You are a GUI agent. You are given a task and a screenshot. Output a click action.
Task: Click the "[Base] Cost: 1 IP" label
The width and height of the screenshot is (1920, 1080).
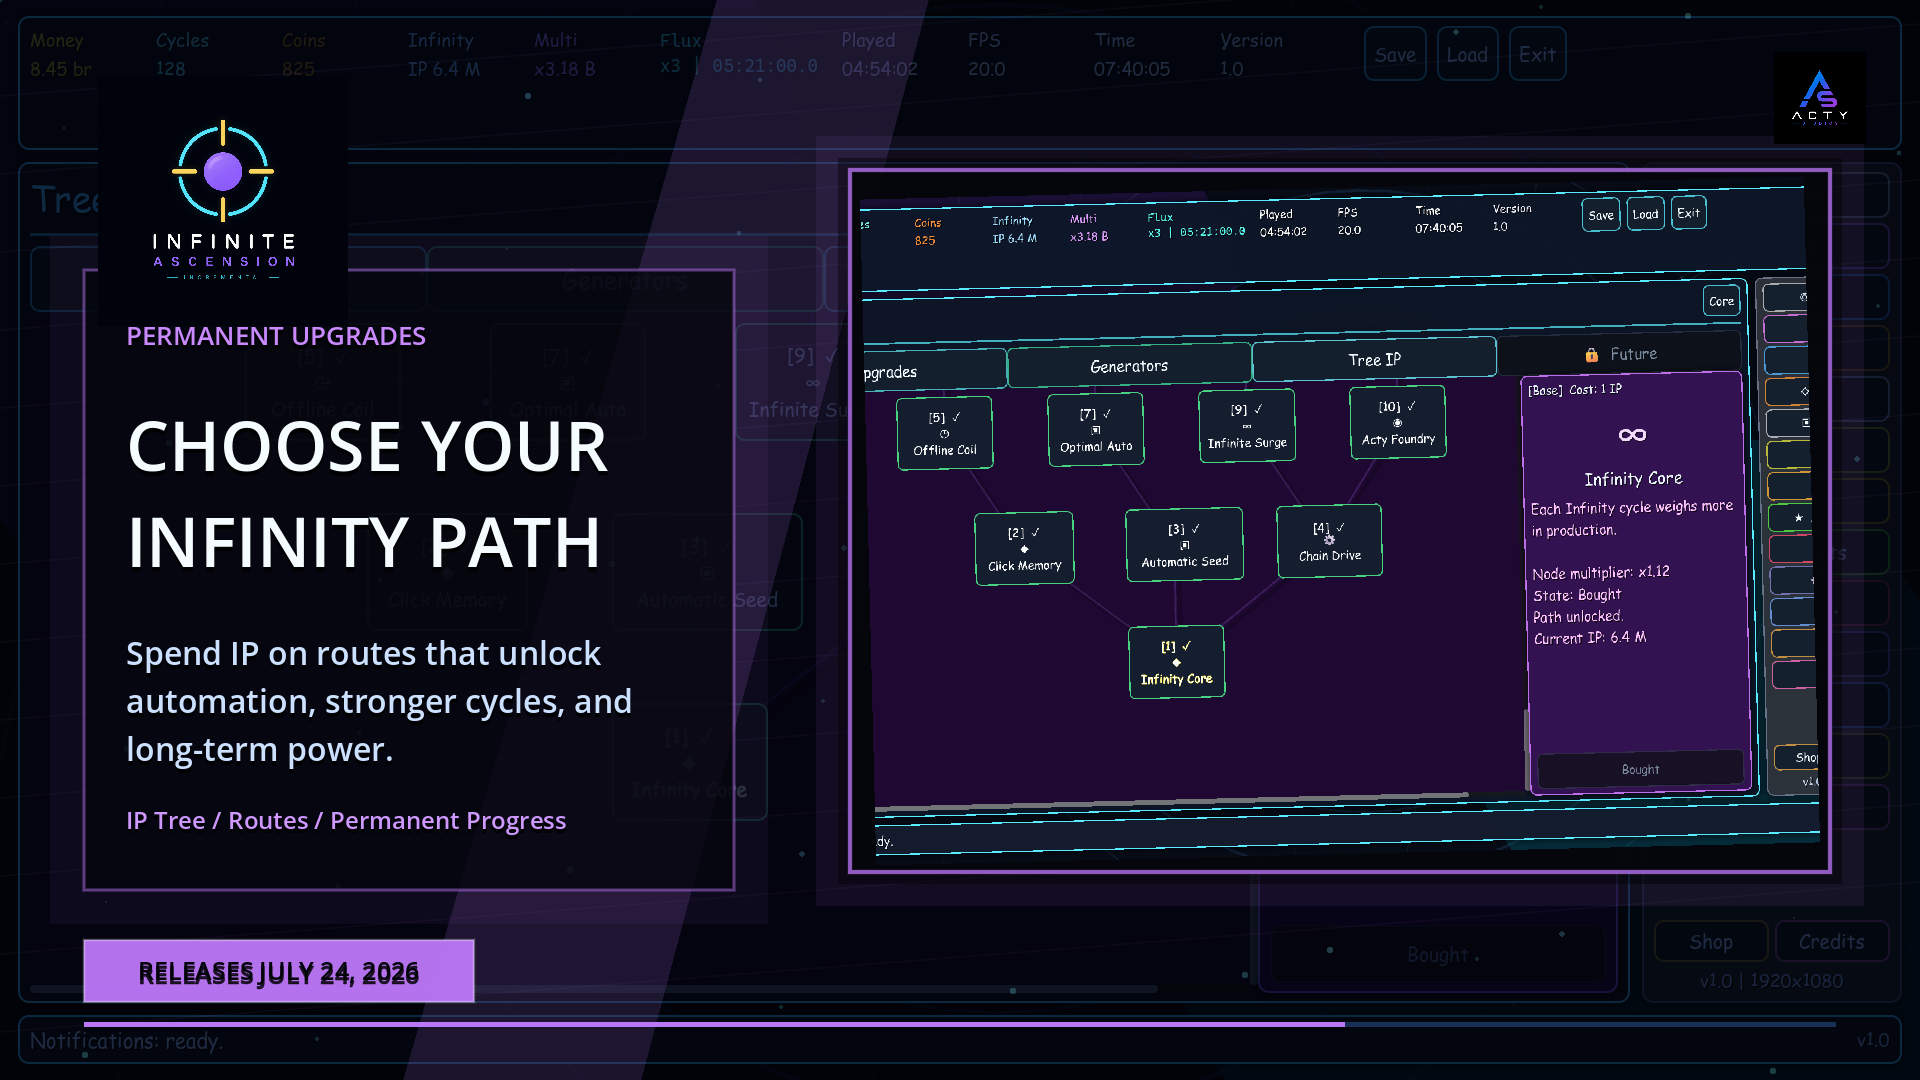click(1575, 390)
